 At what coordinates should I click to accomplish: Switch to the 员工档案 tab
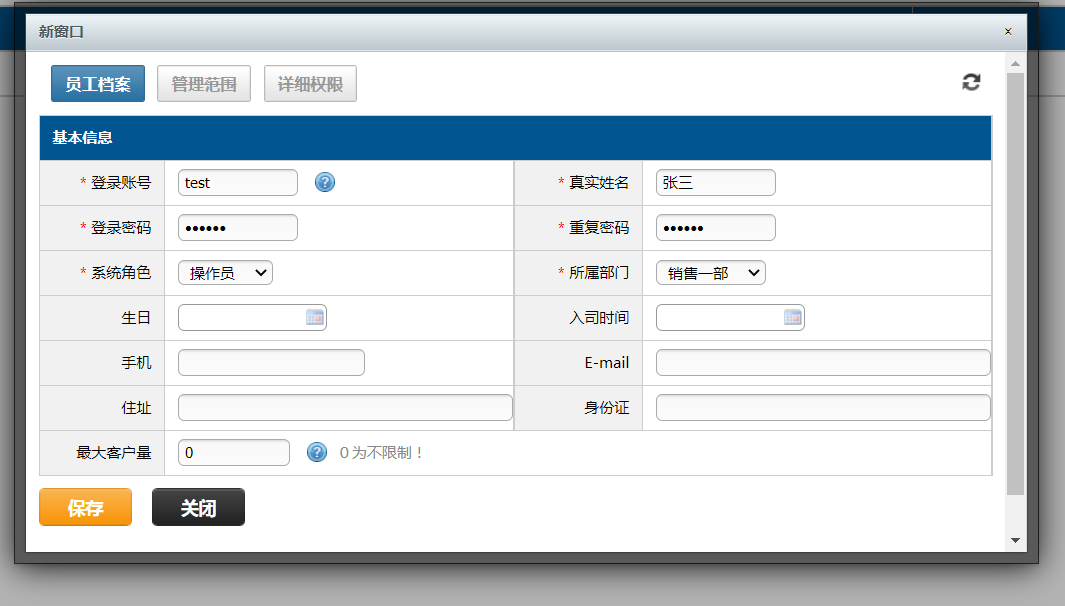pos(98,84)
